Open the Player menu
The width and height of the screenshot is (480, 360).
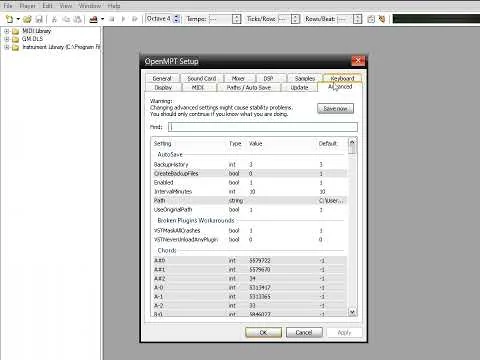point(28,6)
